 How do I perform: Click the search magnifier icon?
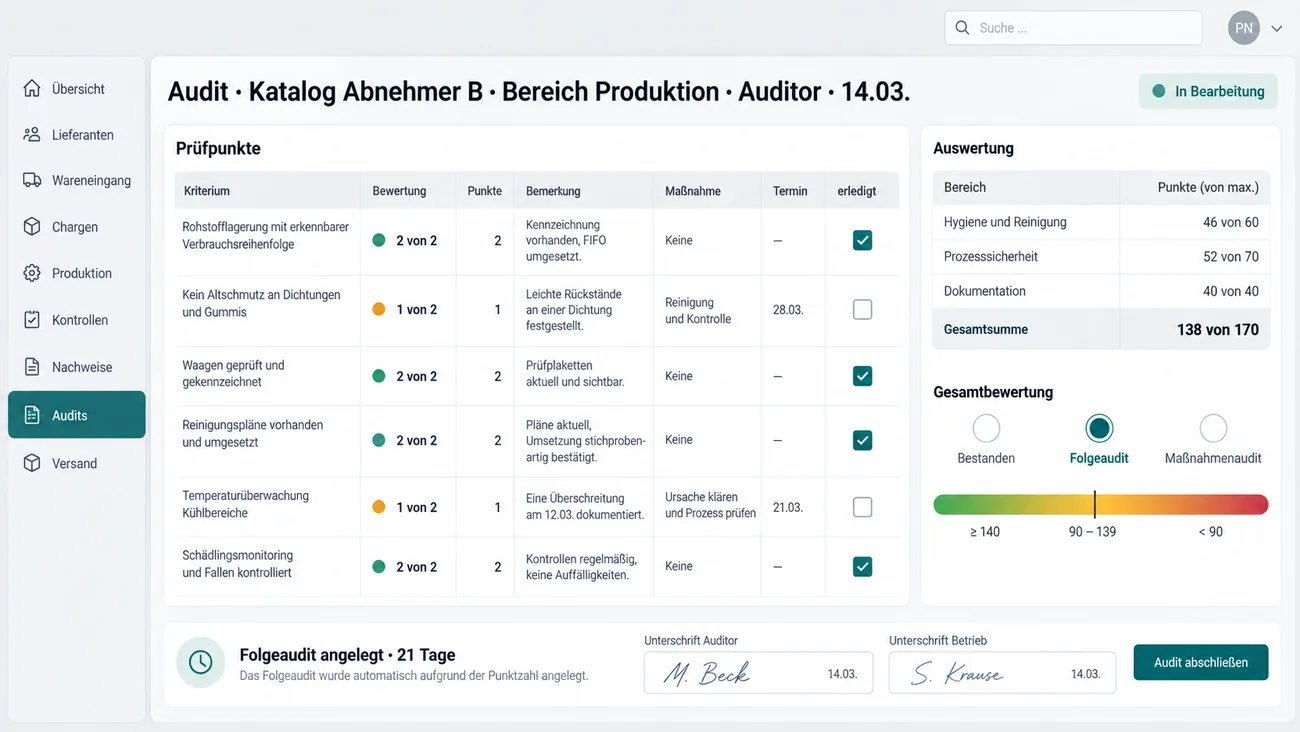pyautogui.click(x=962, y=28)
